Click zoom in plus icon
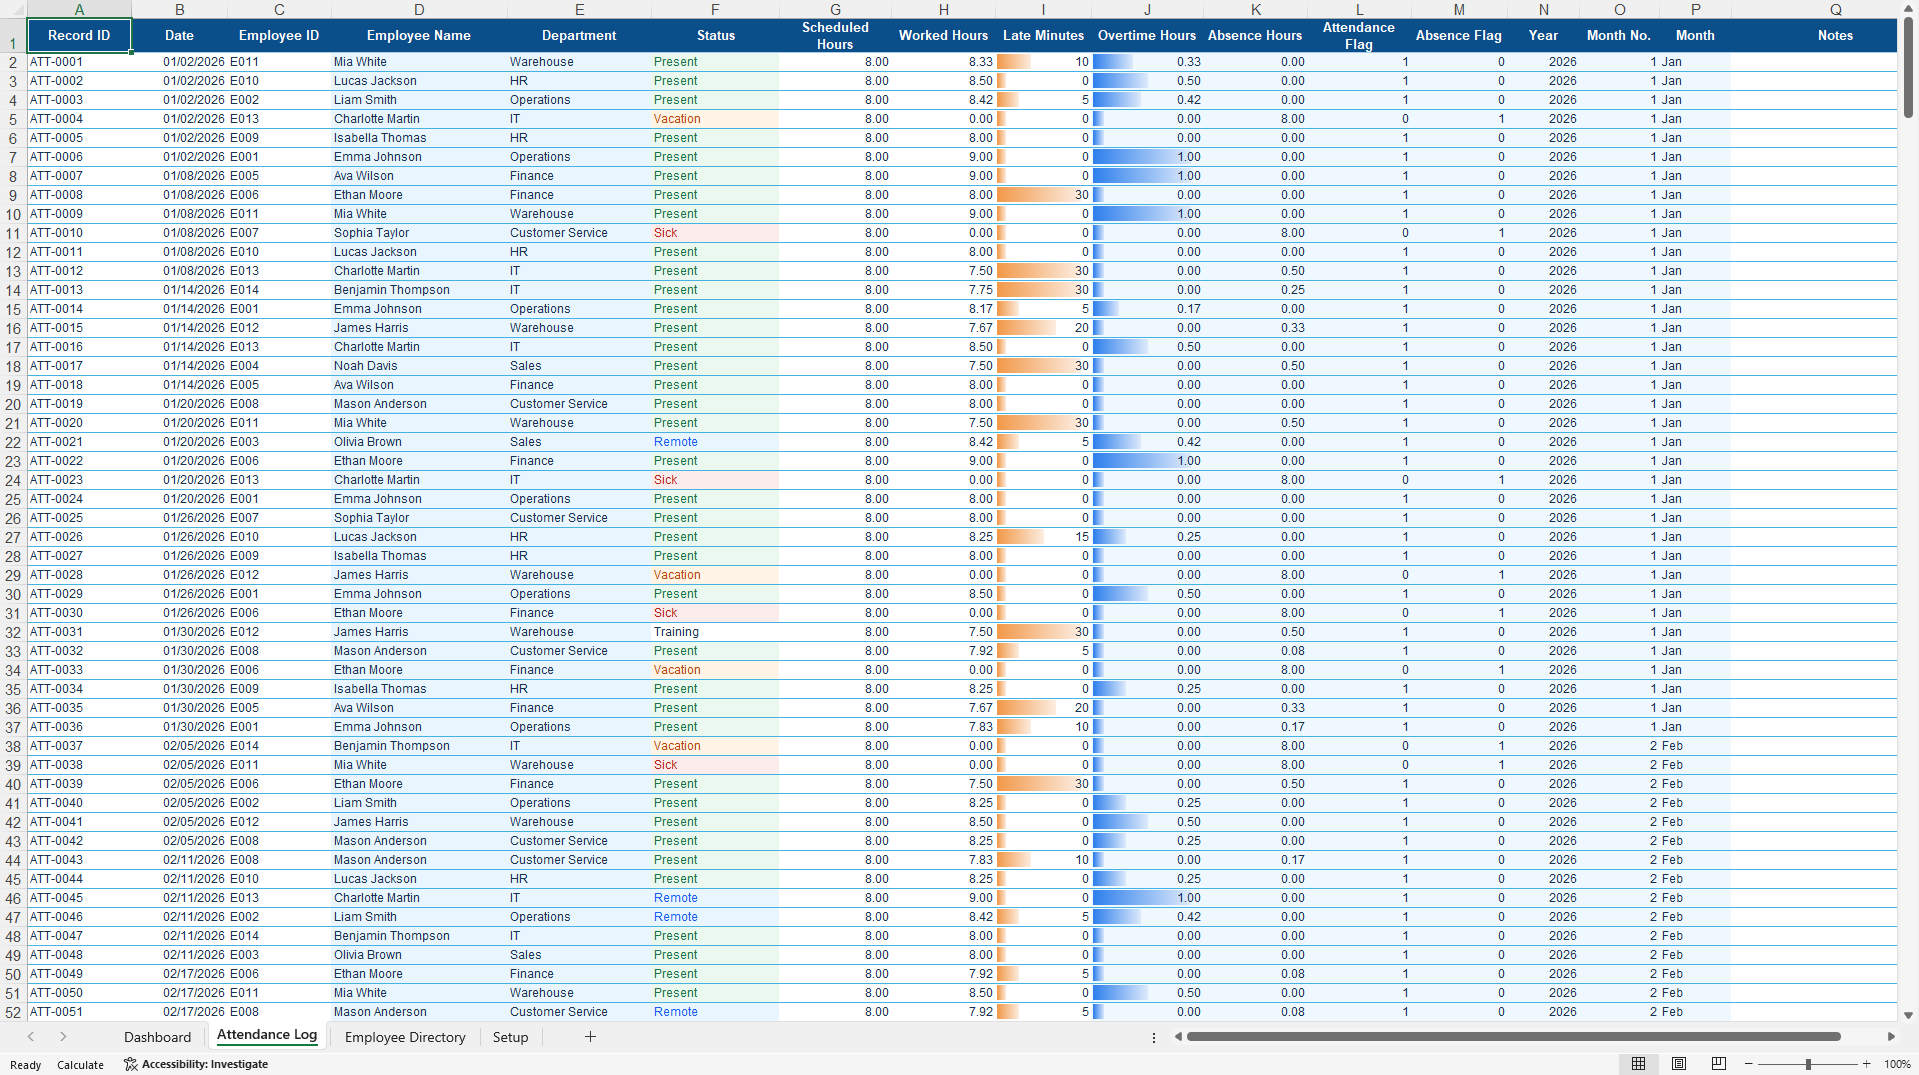Viewport: 1919px width, 1075px height. pos(1867,1064)
